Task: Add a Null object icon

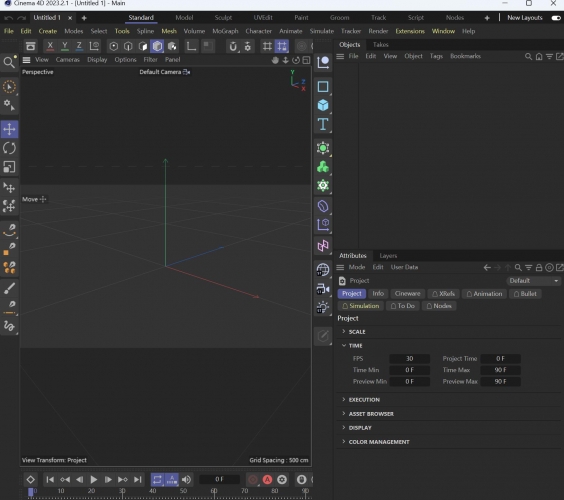Action: pos(323,63)
